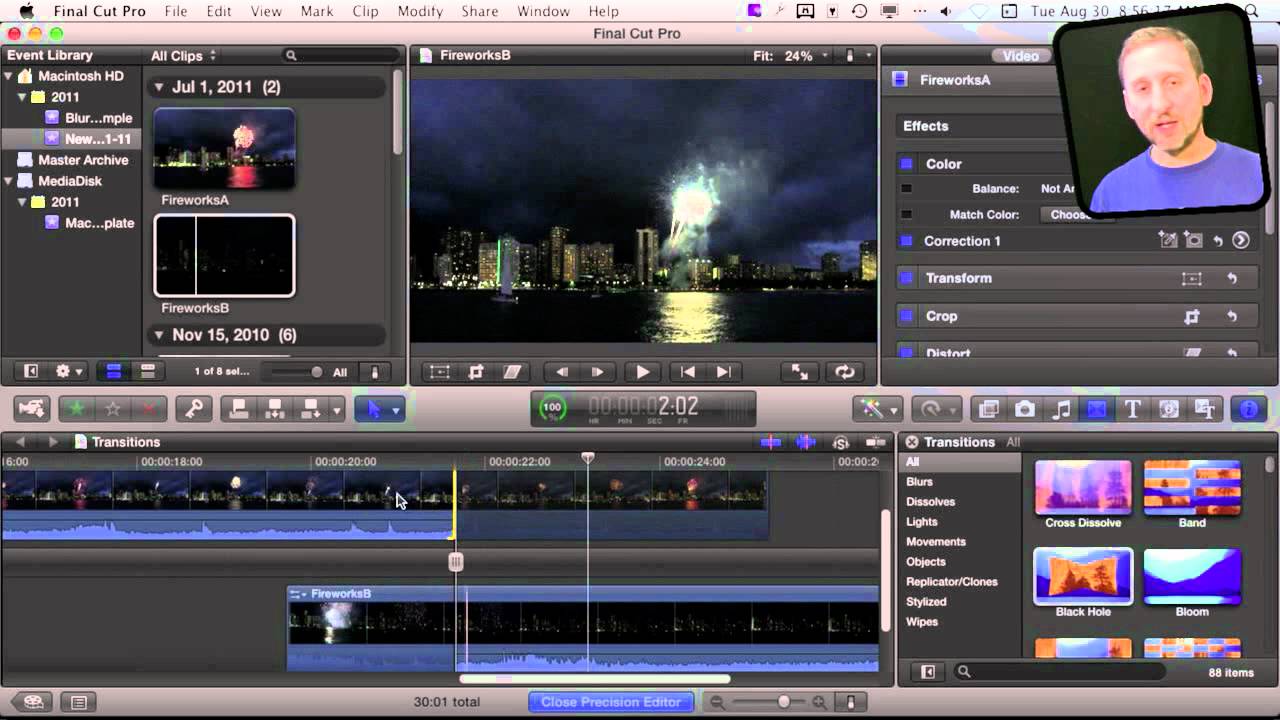Select the Wipes transitions category

pos(922,622)
